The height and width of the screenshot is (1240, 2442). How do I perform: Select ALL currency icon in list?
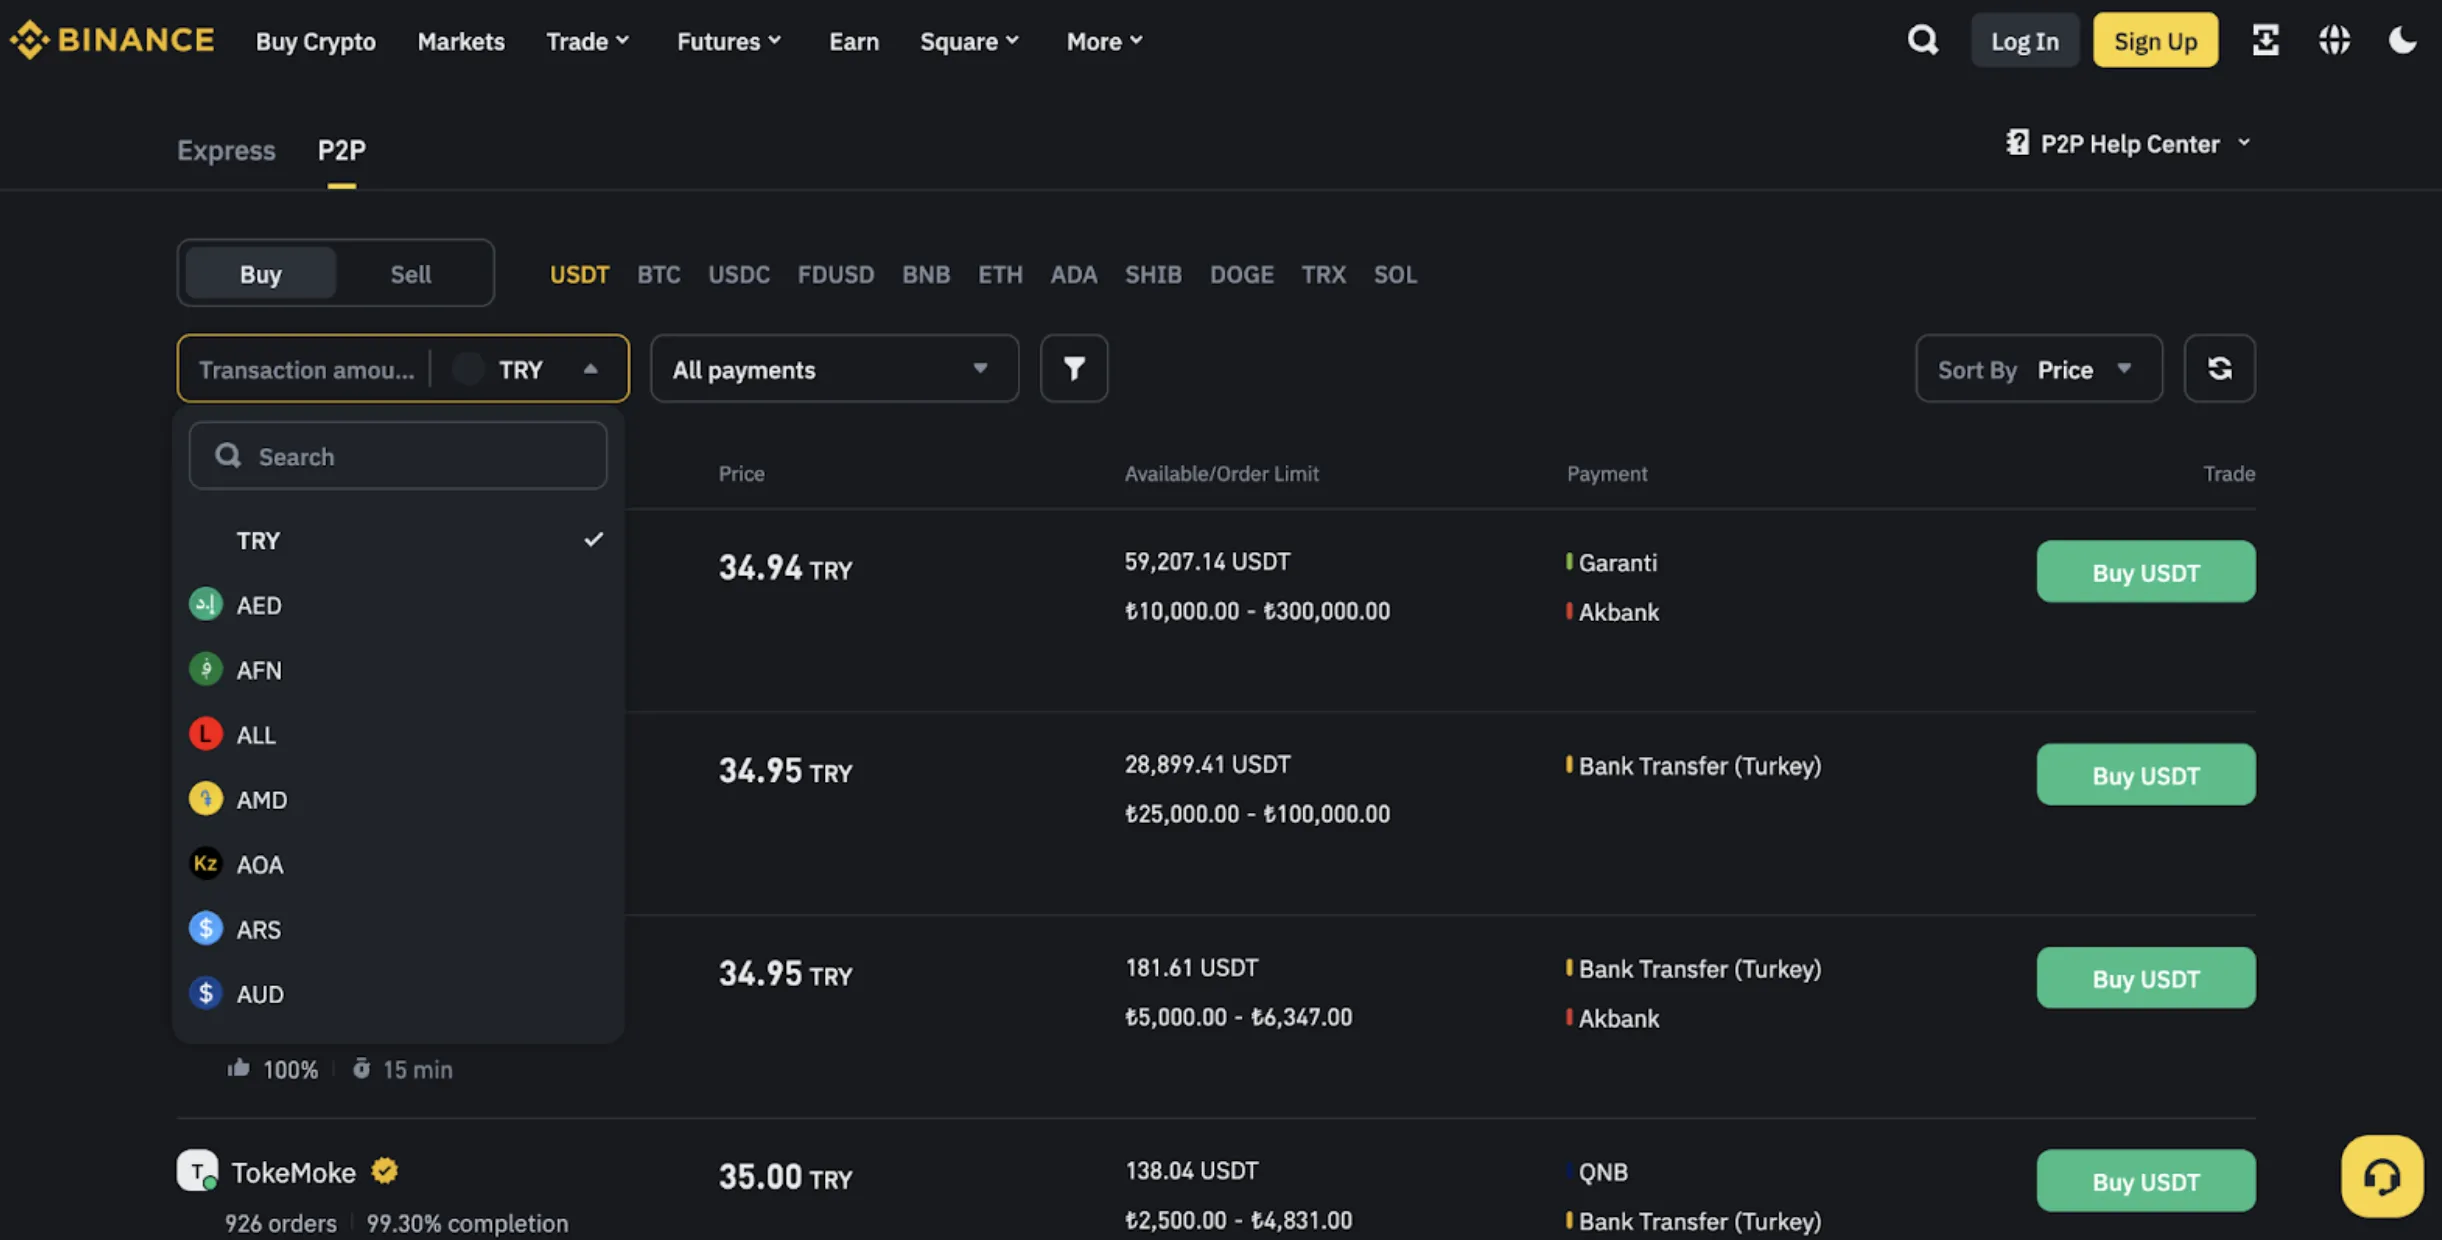tap(206, 734)
